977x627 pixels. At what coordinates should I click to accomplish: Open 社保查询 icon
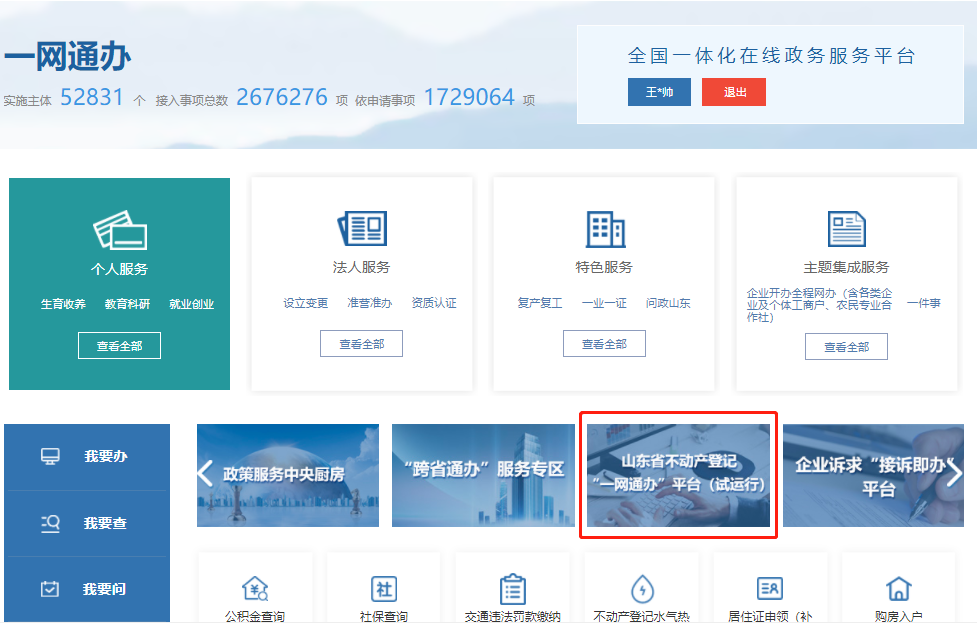pyautogui.click(x=384, y=588)
